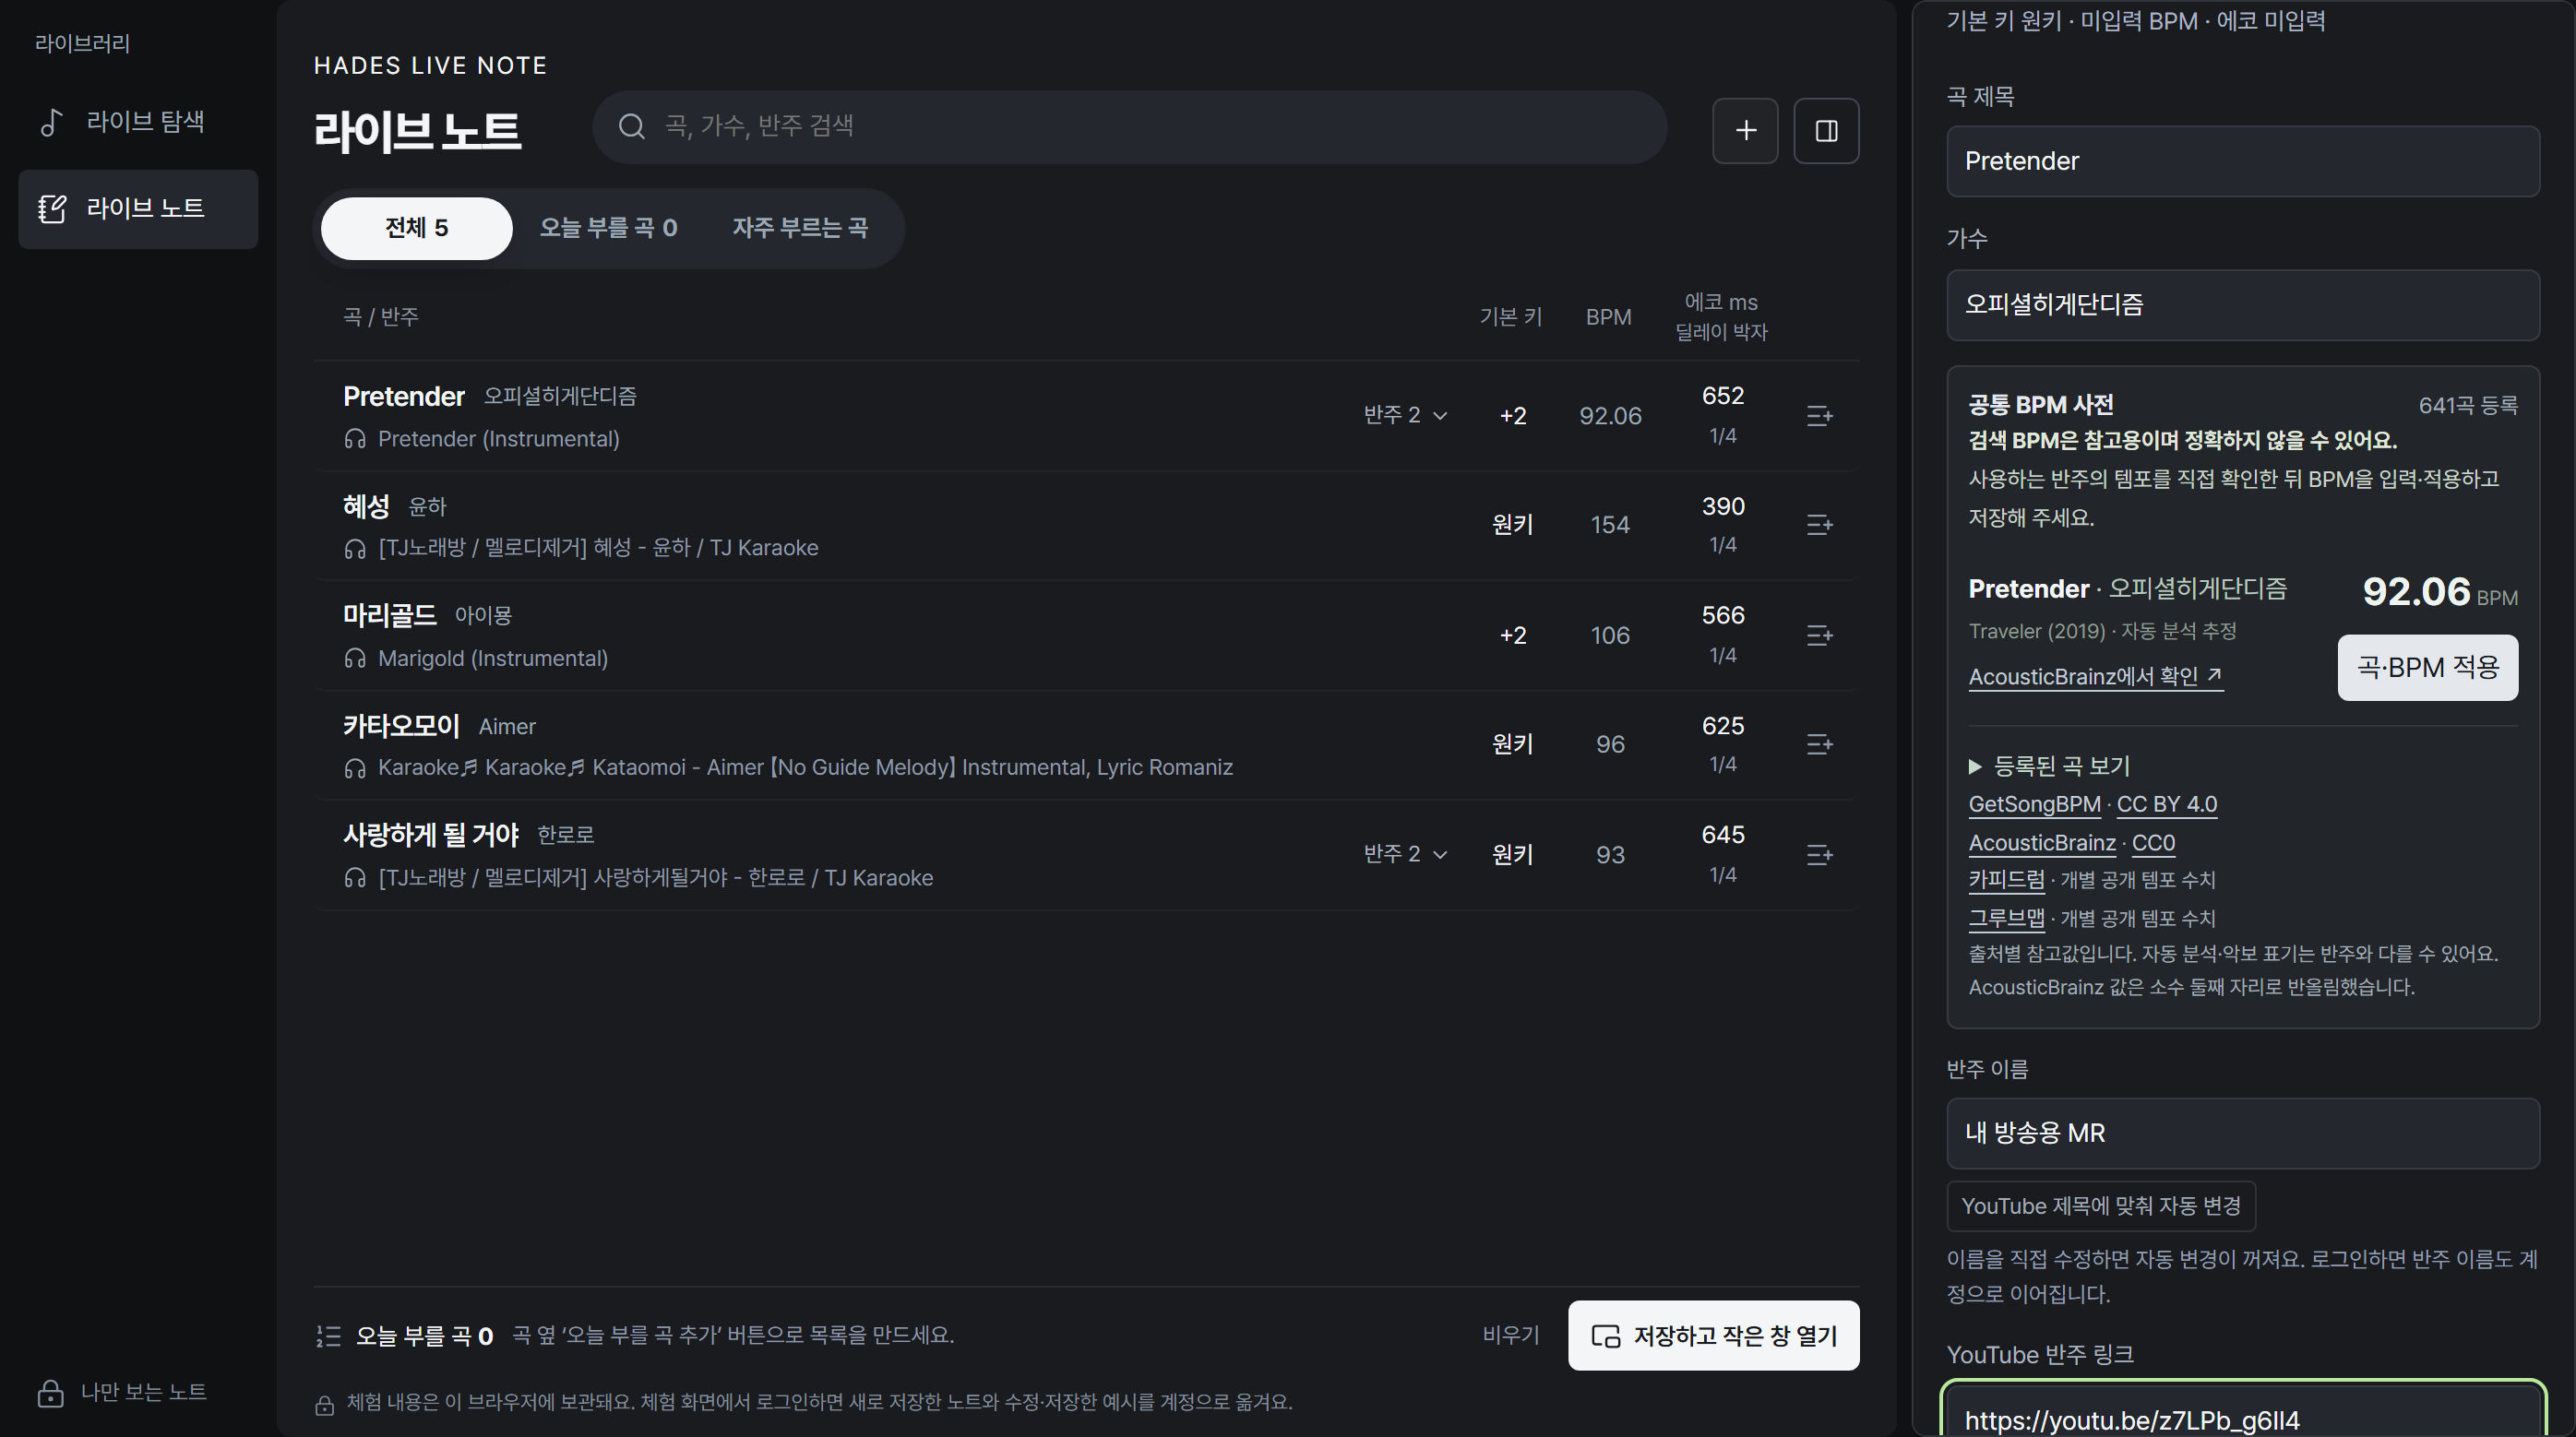Toggle the side panel layout icon

tap(1826, 130)
